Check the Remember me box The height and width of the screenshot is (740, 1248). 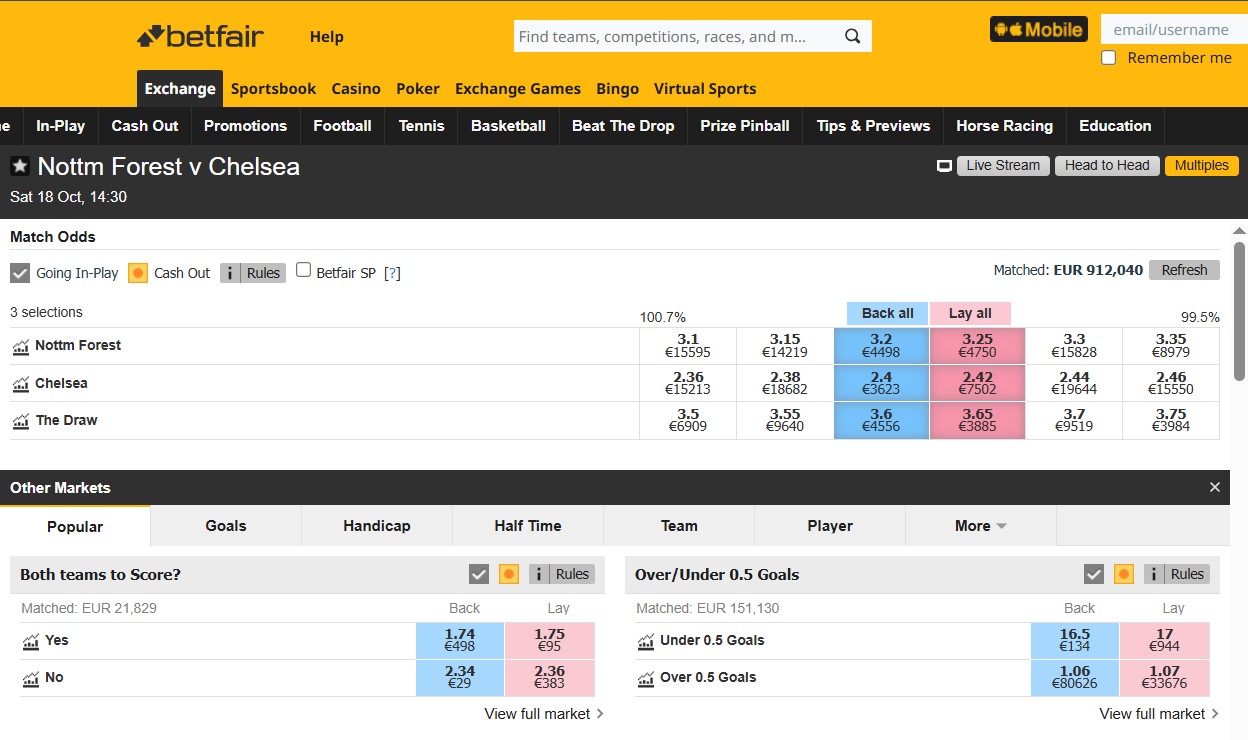pos(1108,57)
